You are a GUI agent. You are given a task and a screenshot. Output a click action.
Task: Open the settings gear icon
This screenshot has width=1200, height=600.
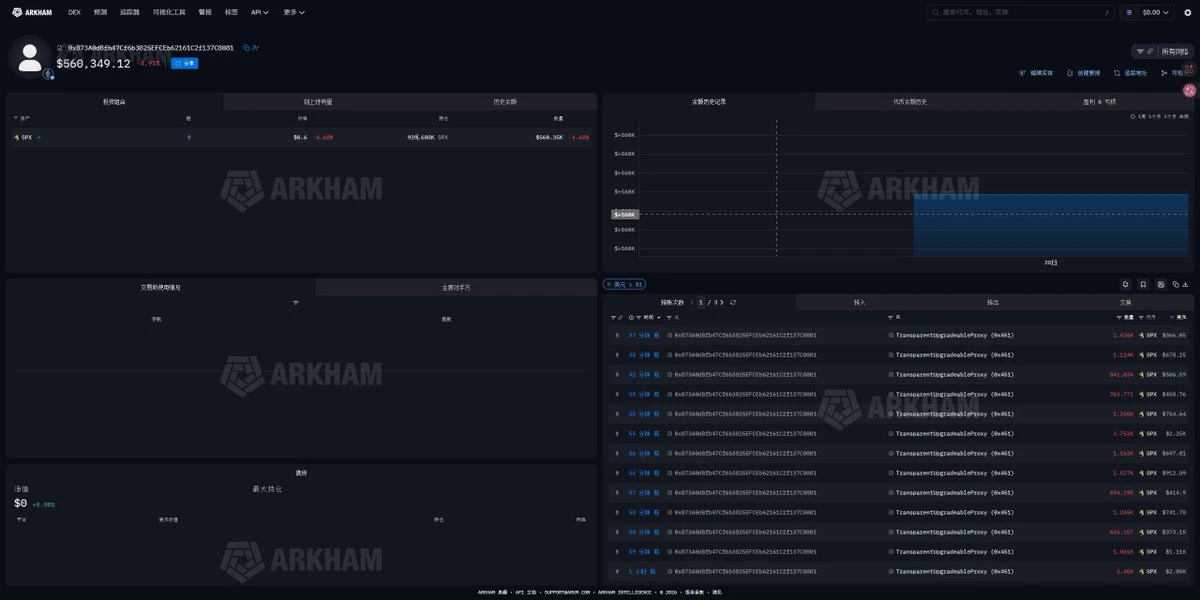1187,12
